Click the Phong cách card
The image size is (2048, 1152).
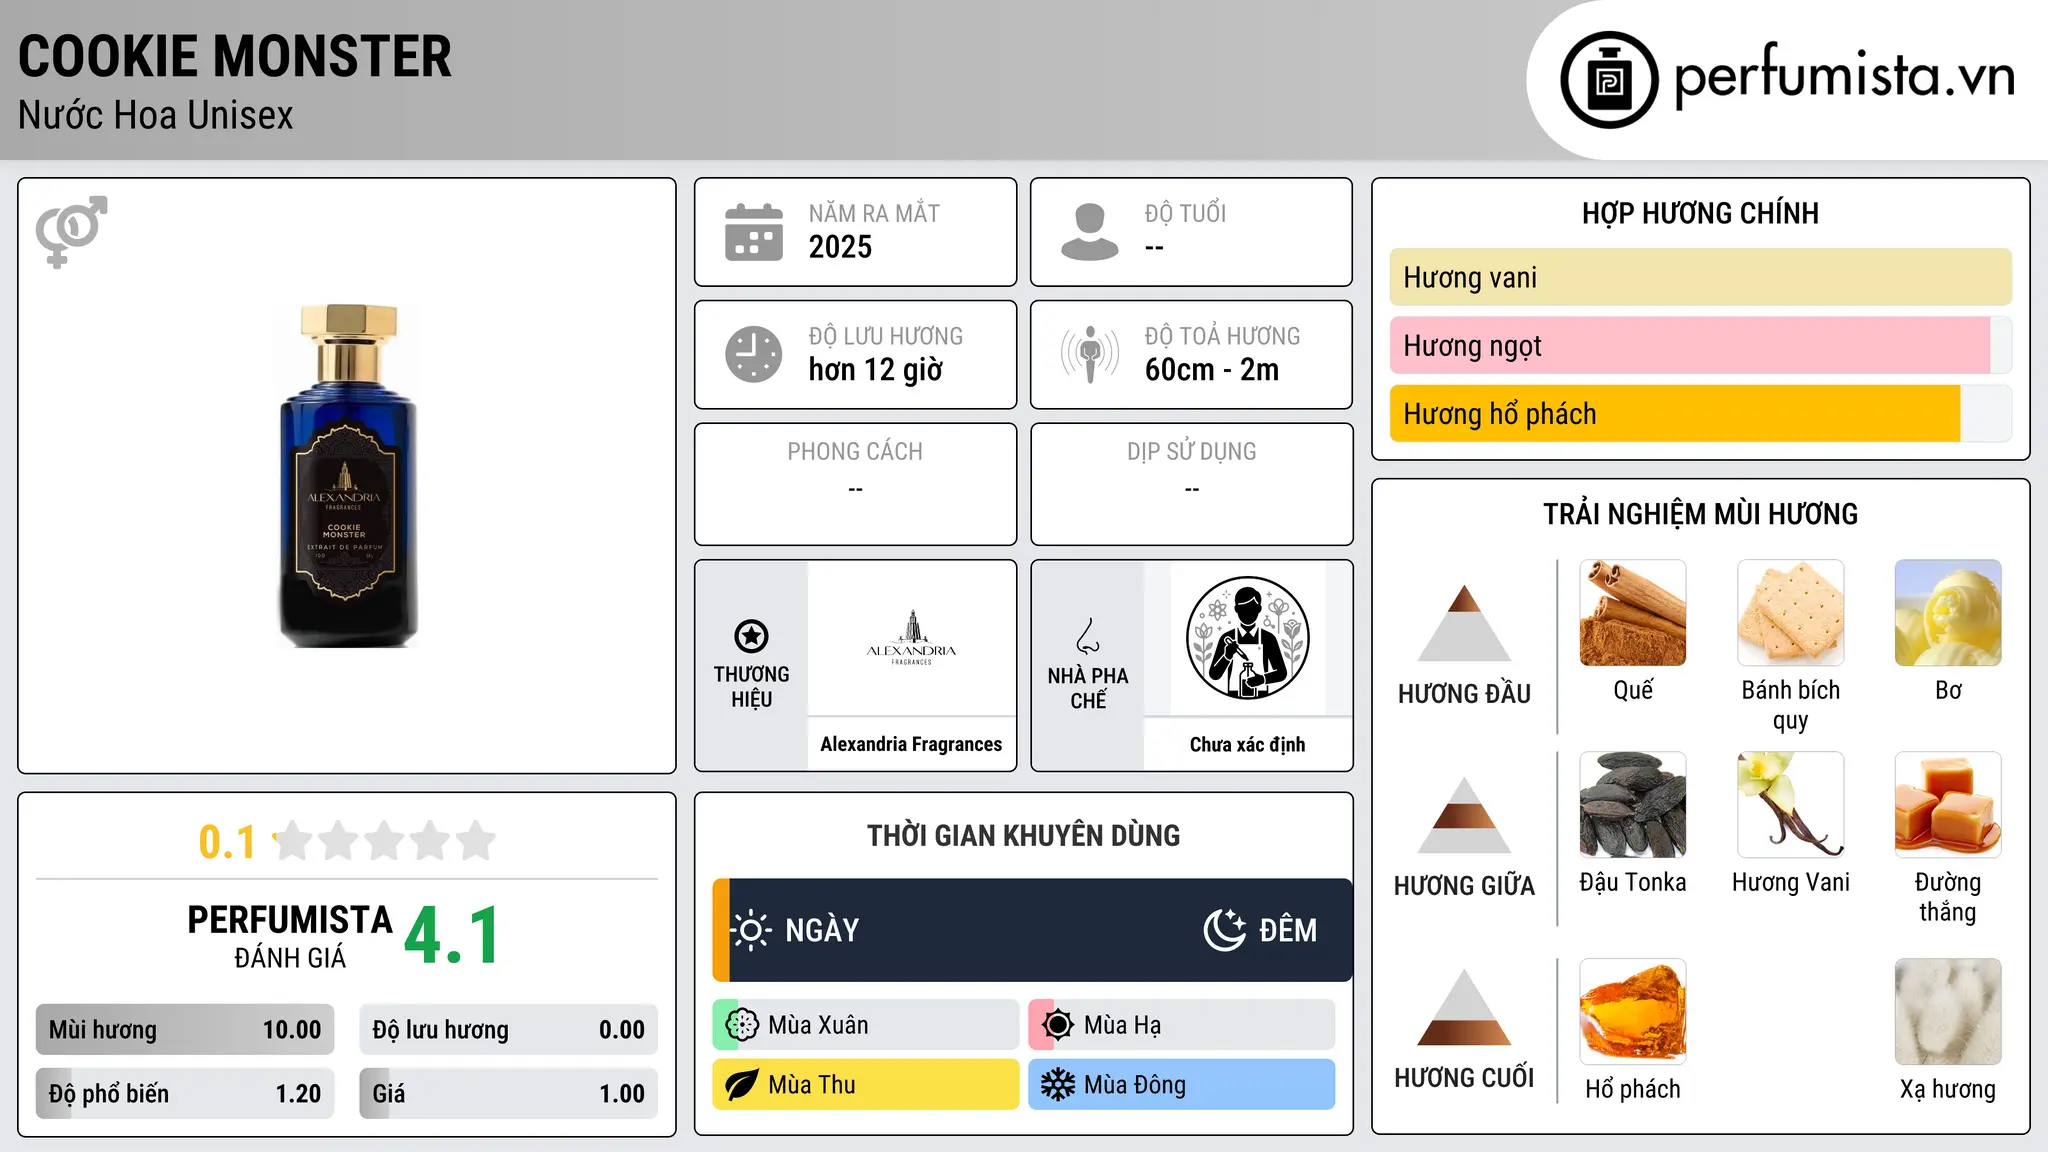tap(855, 484)
